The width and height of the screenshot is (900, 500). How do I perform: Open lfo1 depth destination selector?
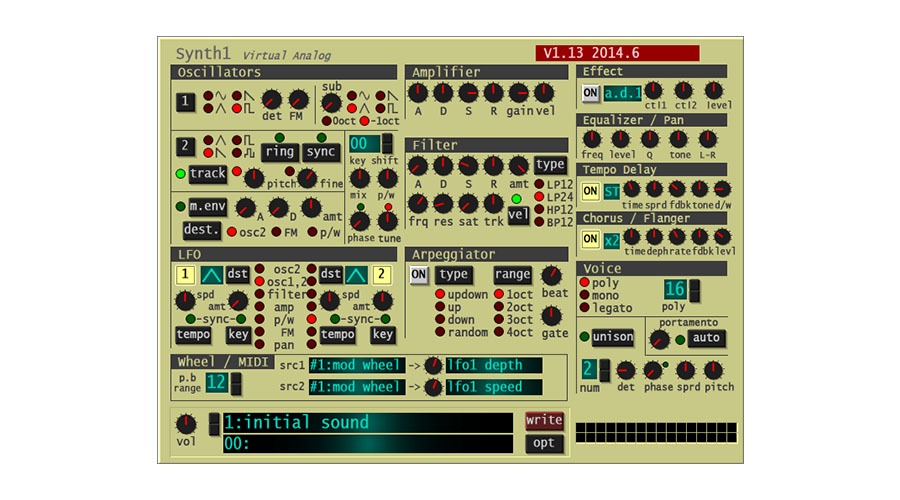(x=494, y=365)
